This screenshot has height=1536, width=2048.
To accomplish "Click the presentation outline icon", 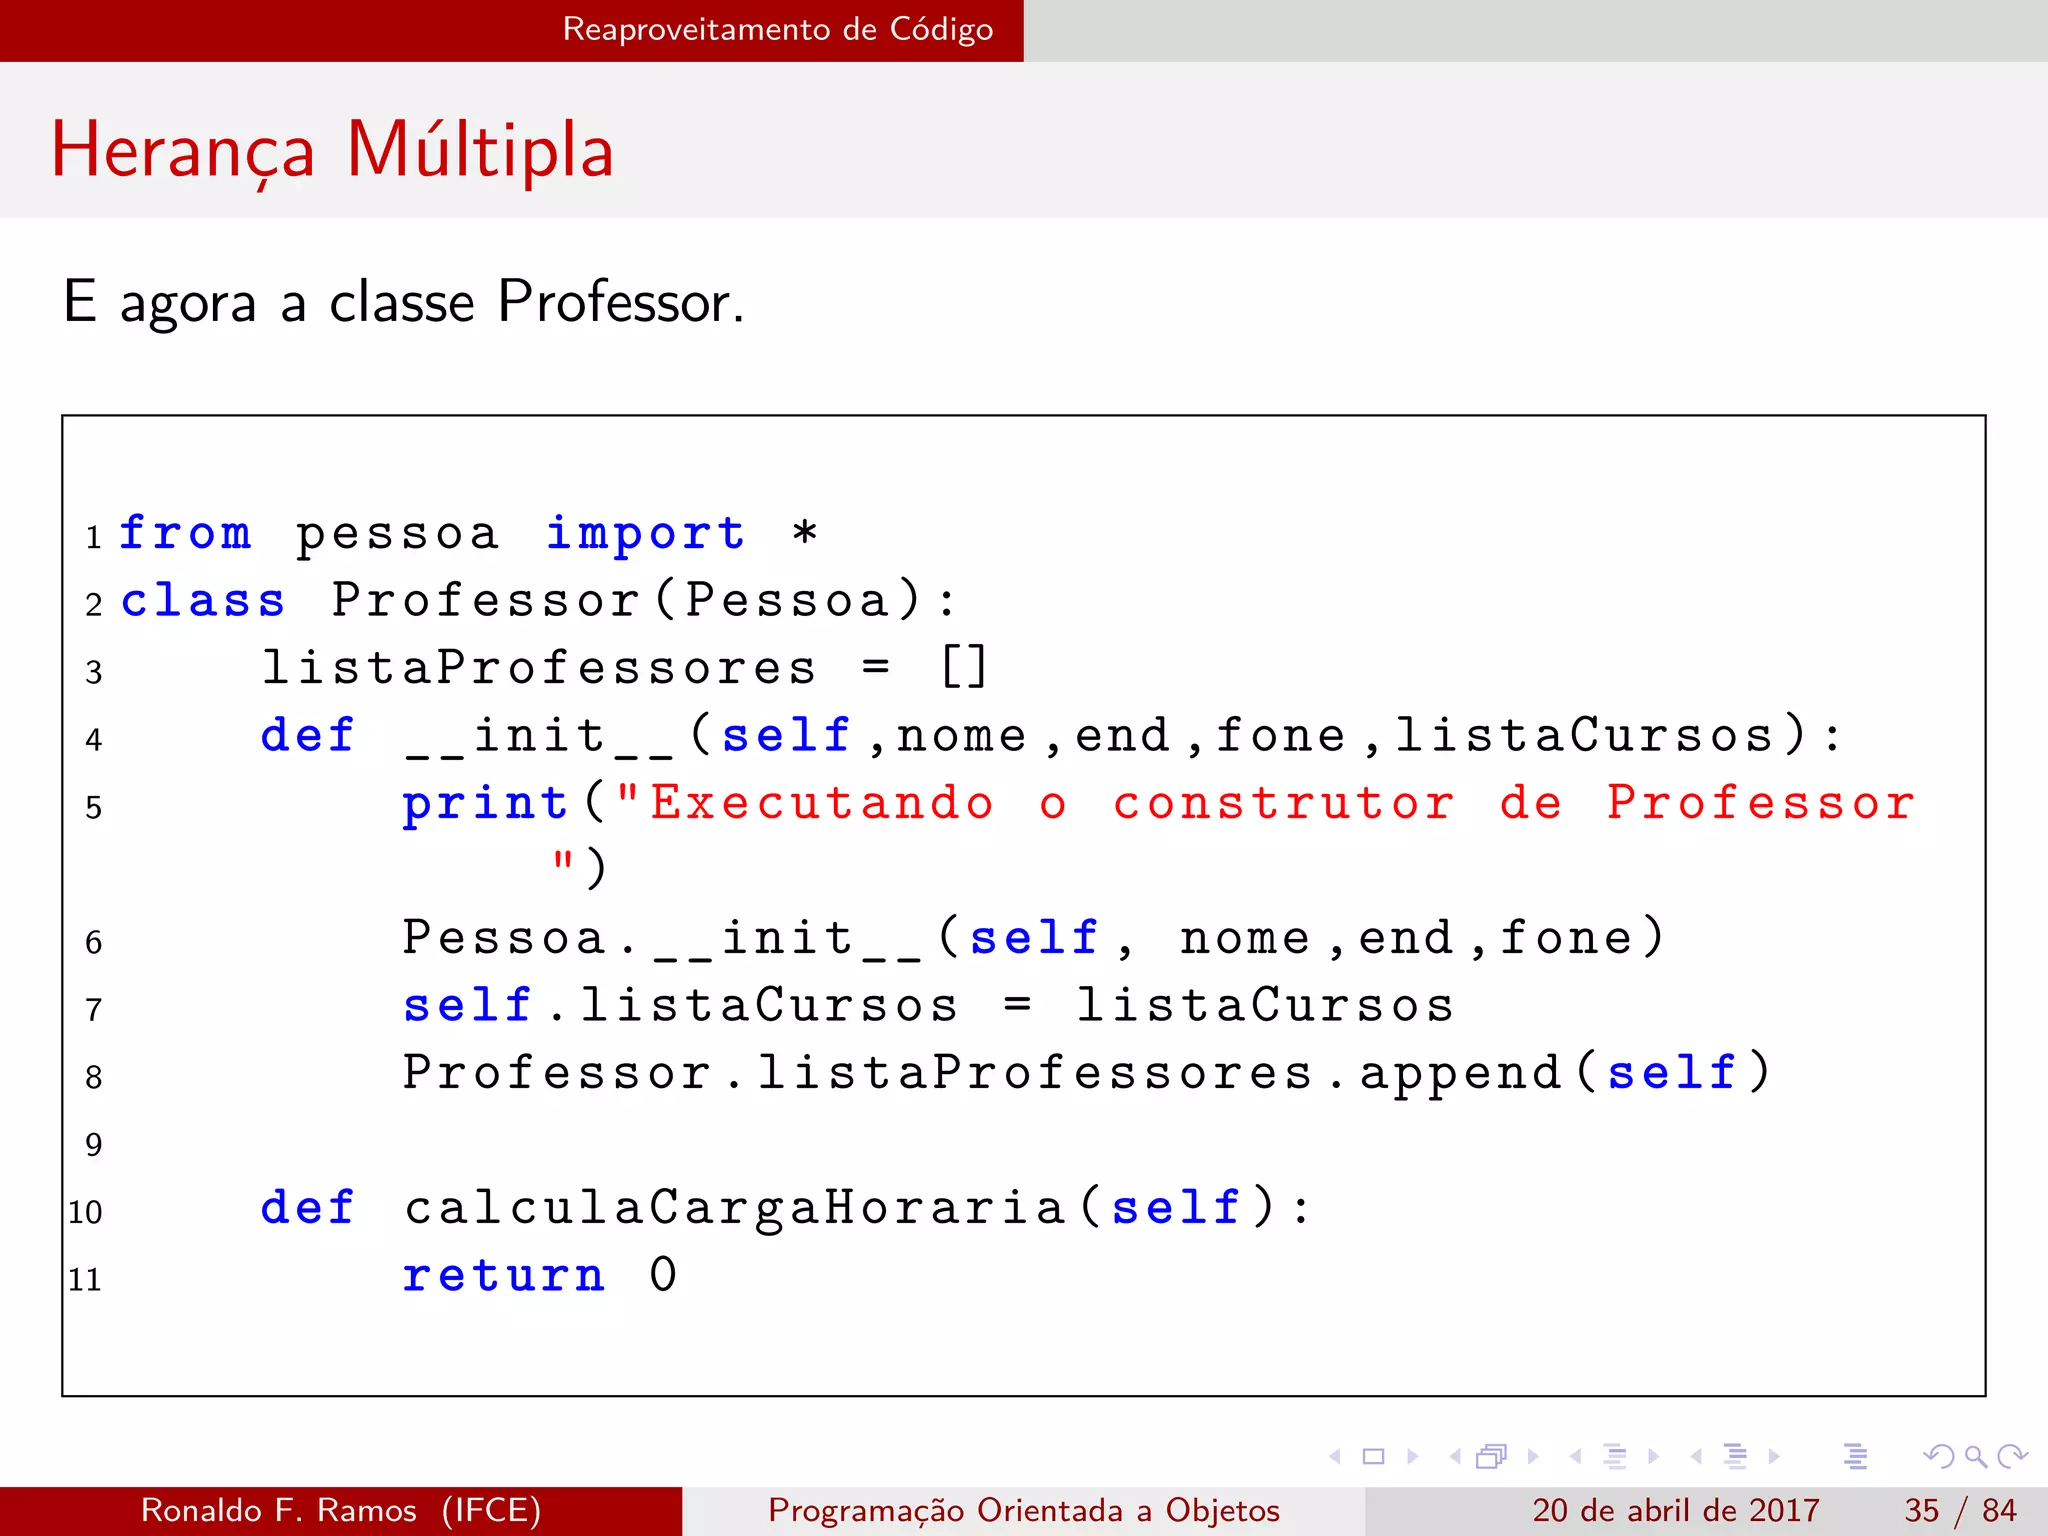I will tap(1855, 1456).
